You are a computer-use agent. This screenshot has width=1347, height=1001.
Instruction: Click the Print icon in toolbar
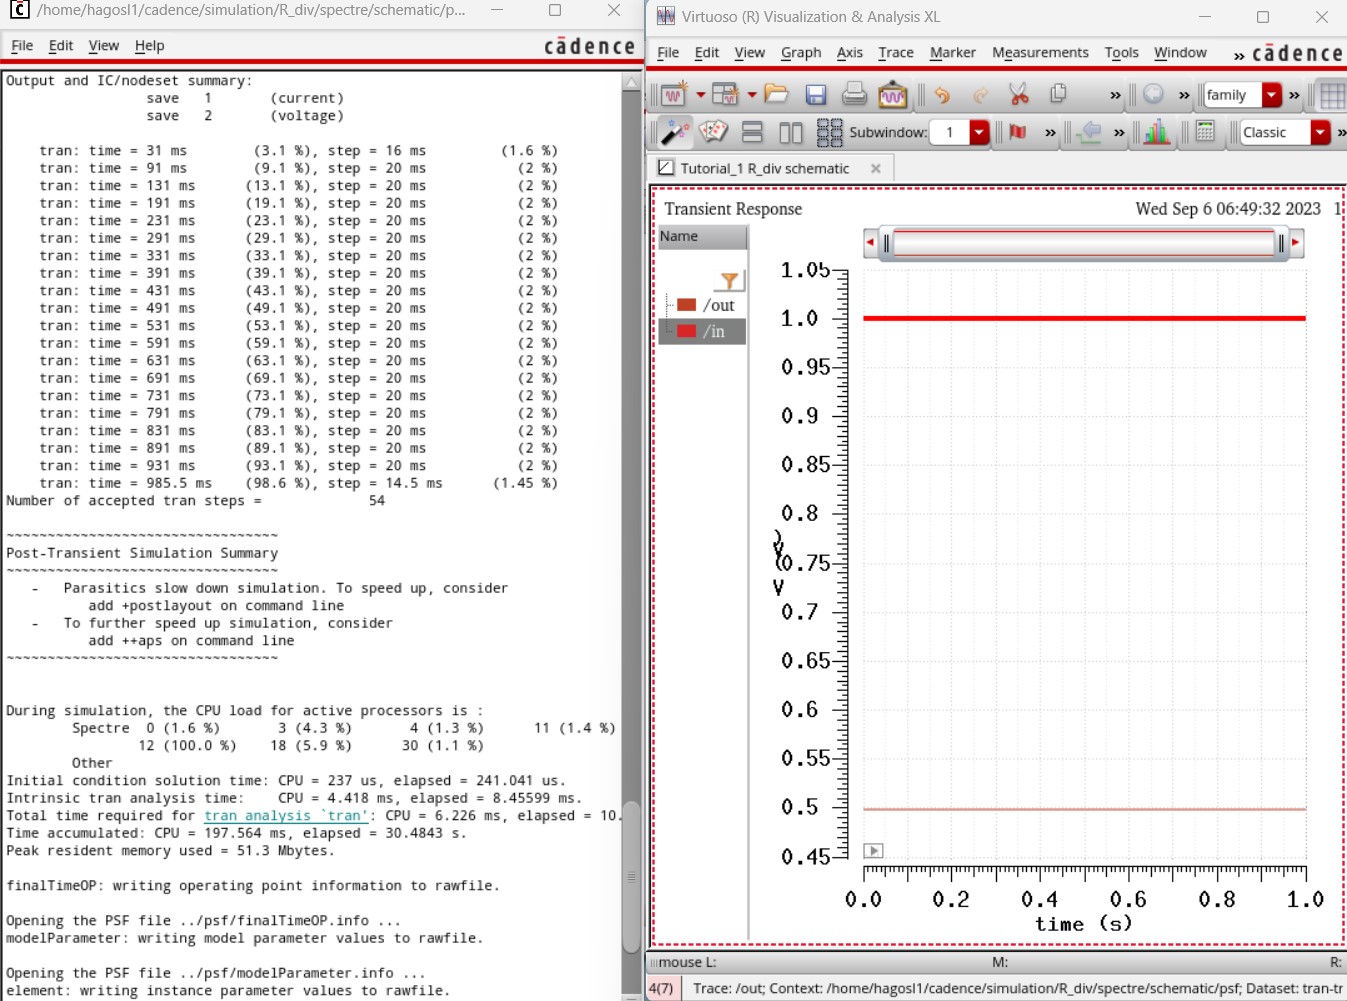pyautogui.click(x=854, y=95)
